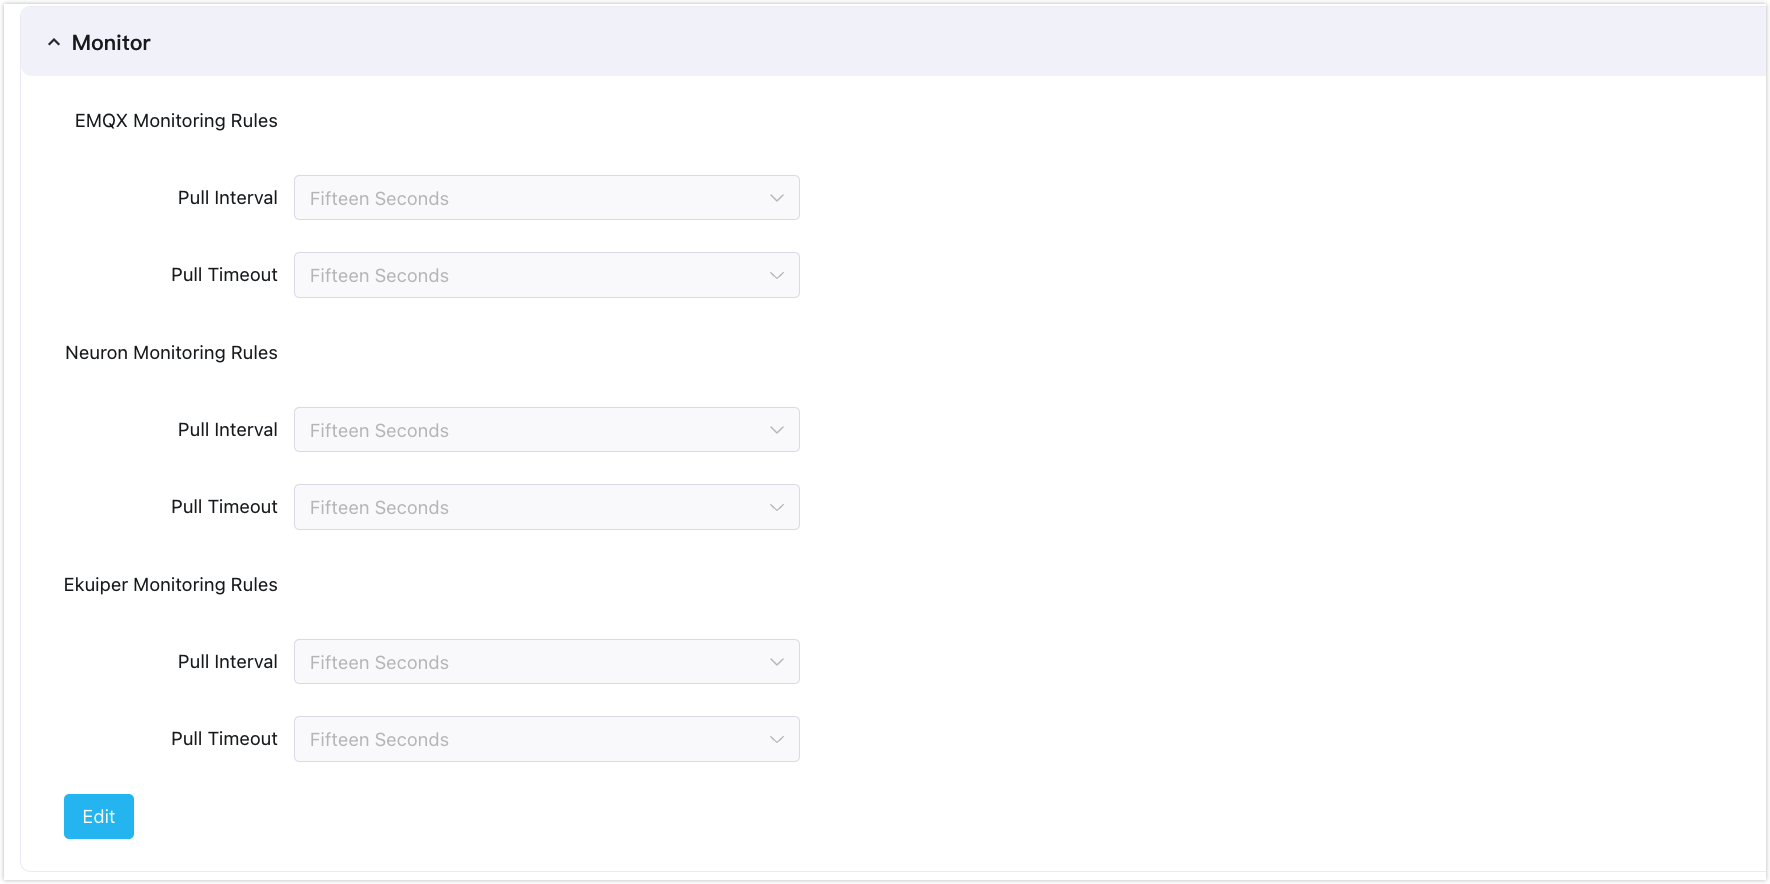Screen dimensions: 1770x884
Task: Click Pull Interval label under EMQX rules
Action: point(228,198)
